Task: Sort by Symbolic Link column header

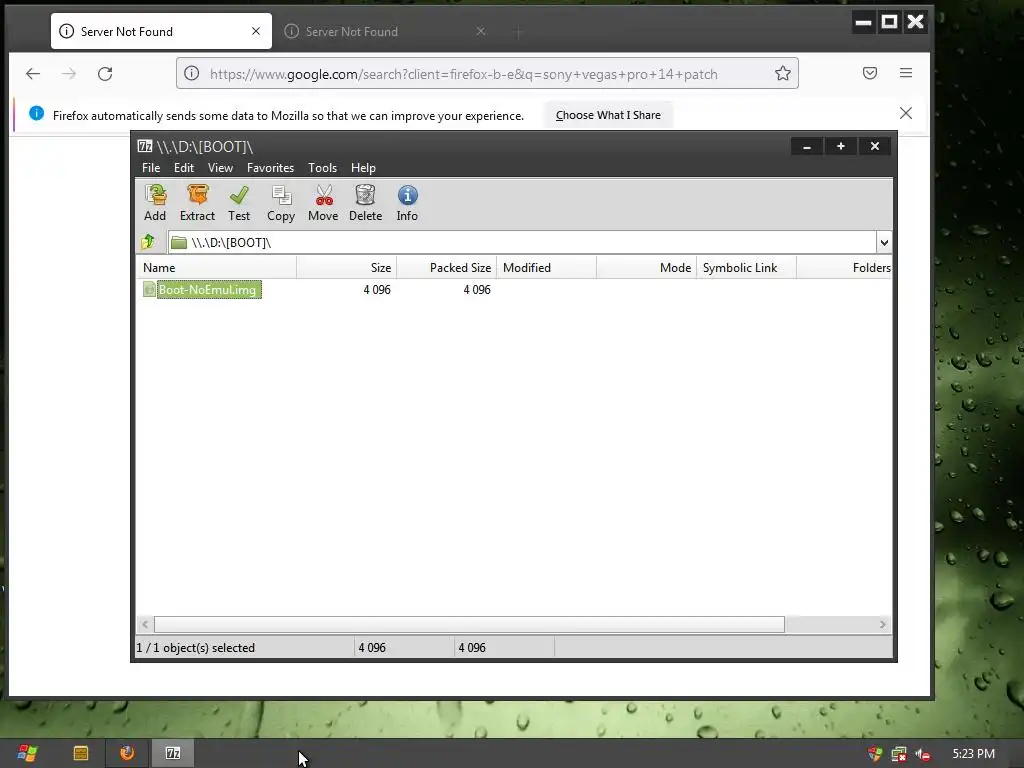Action: [746, 268]
